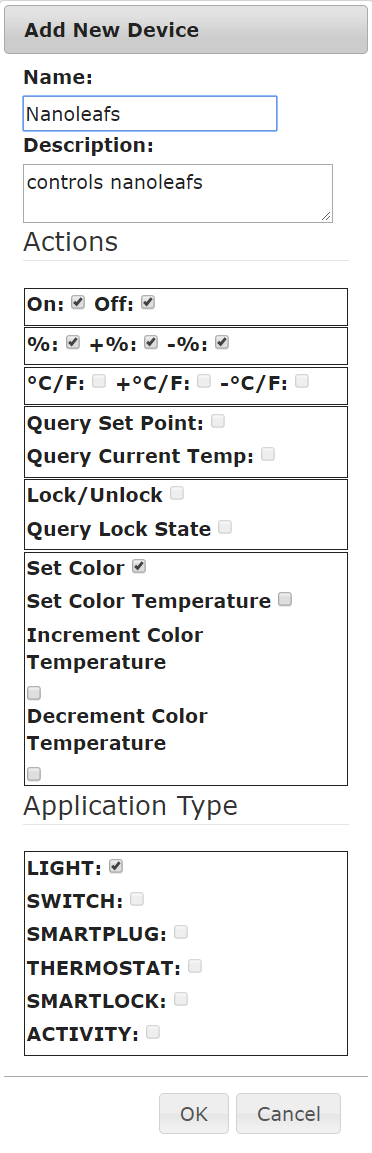Select the THERMOSTAT application type
Screen dimensions: 372x1153
[195, 966]
